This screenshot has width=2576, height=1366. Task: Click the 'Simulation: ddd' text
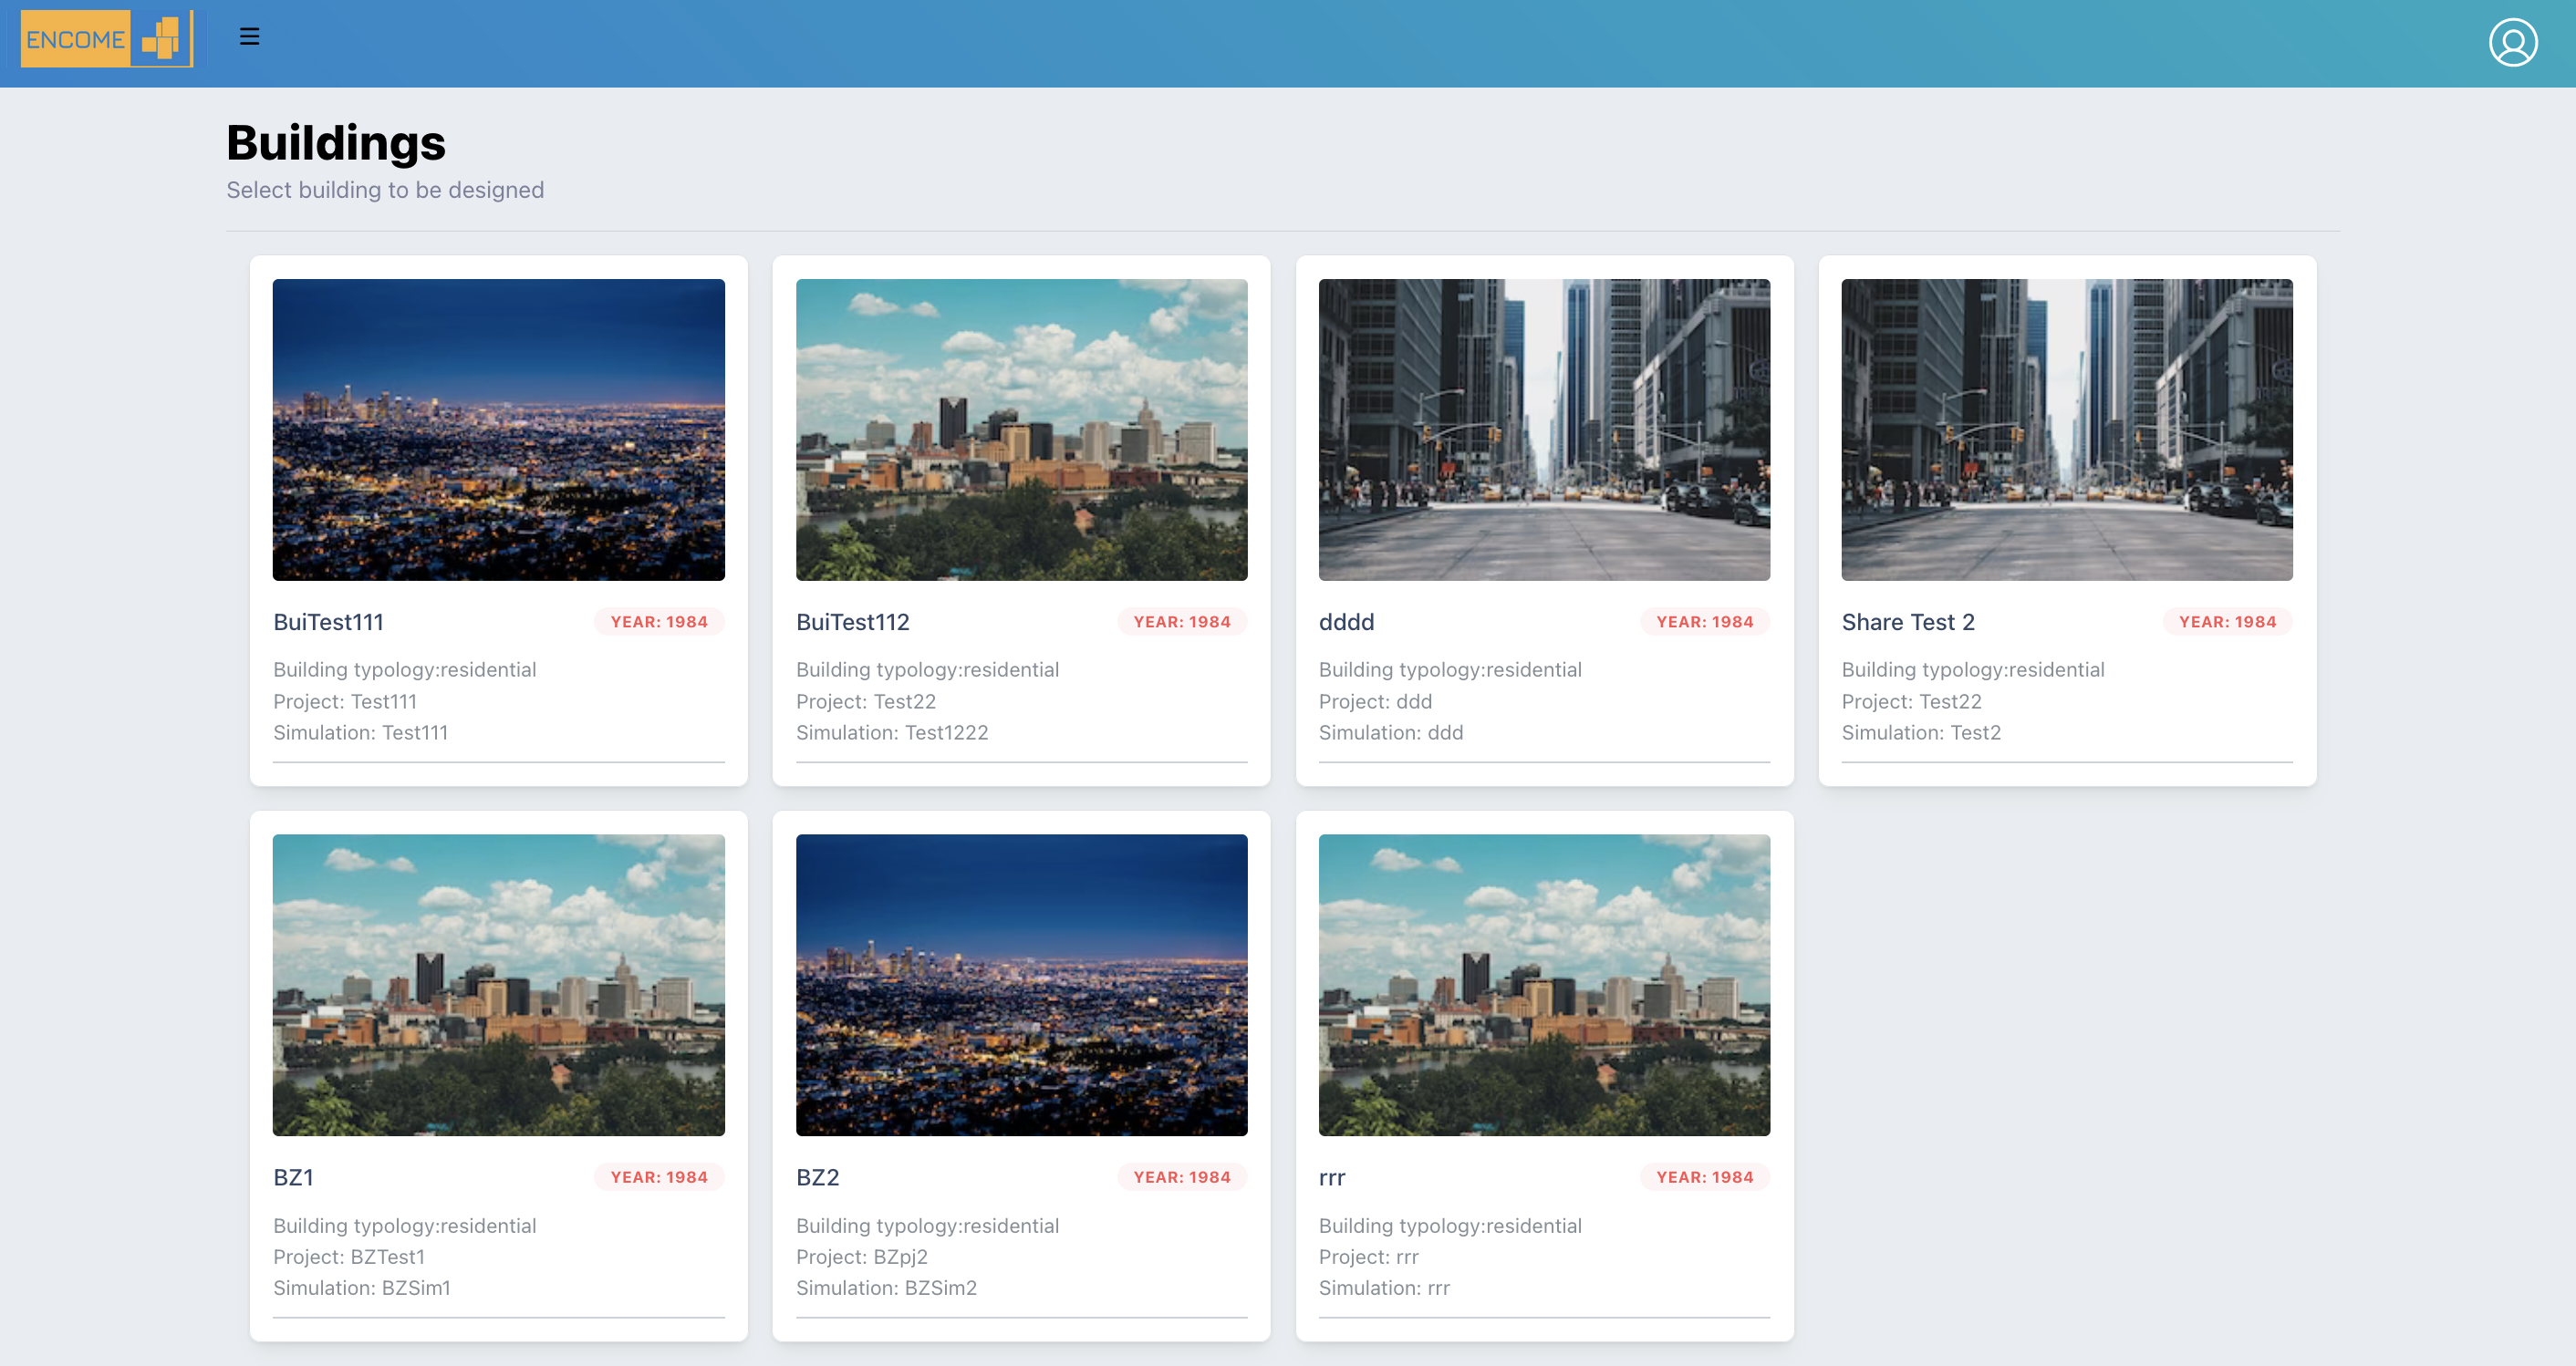pyautogui.click(x=1391, y=732)
